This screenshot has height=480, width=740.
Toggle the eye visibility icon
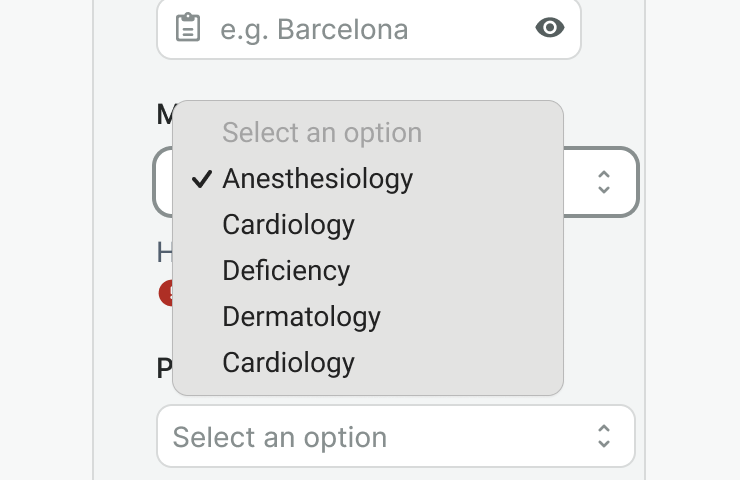tap(550, 28)
